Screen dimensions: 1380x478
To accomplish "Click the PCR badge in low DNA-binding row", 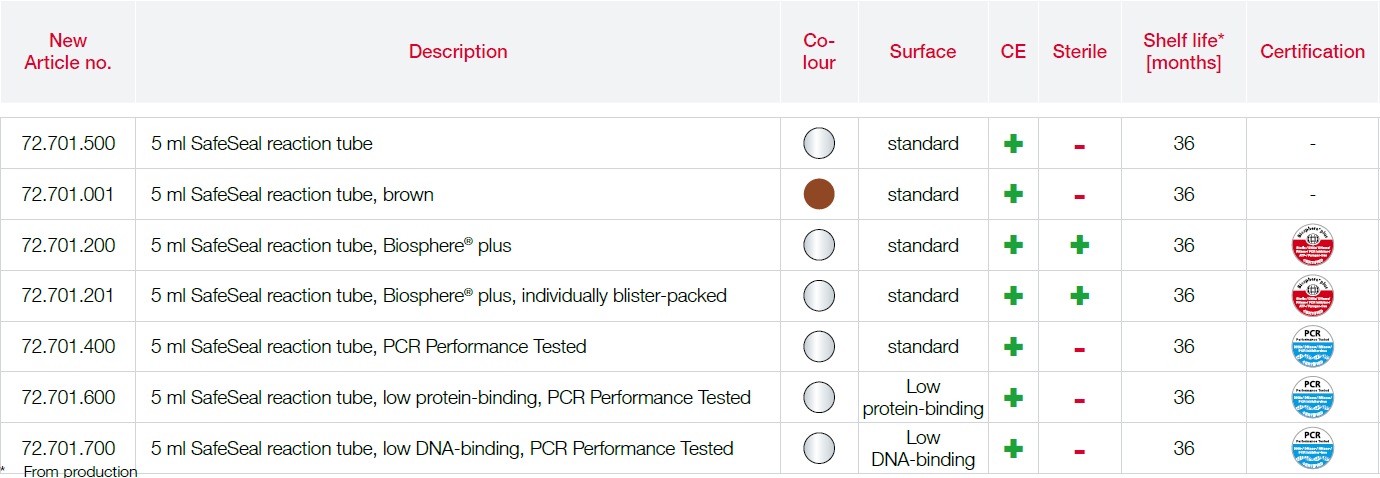I will pyautogui.click(x=1312, y=448).
